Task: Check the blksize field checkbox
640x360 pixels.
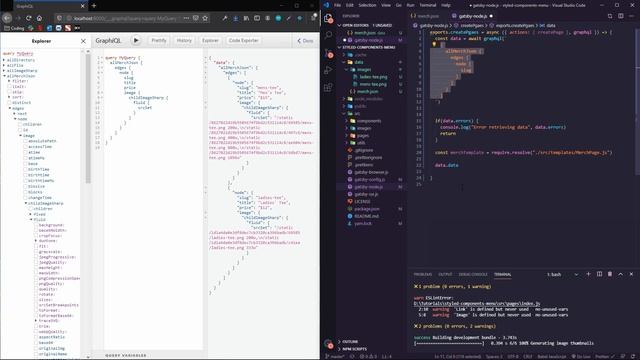Action: pyautogui.click(x=25, y=186)
